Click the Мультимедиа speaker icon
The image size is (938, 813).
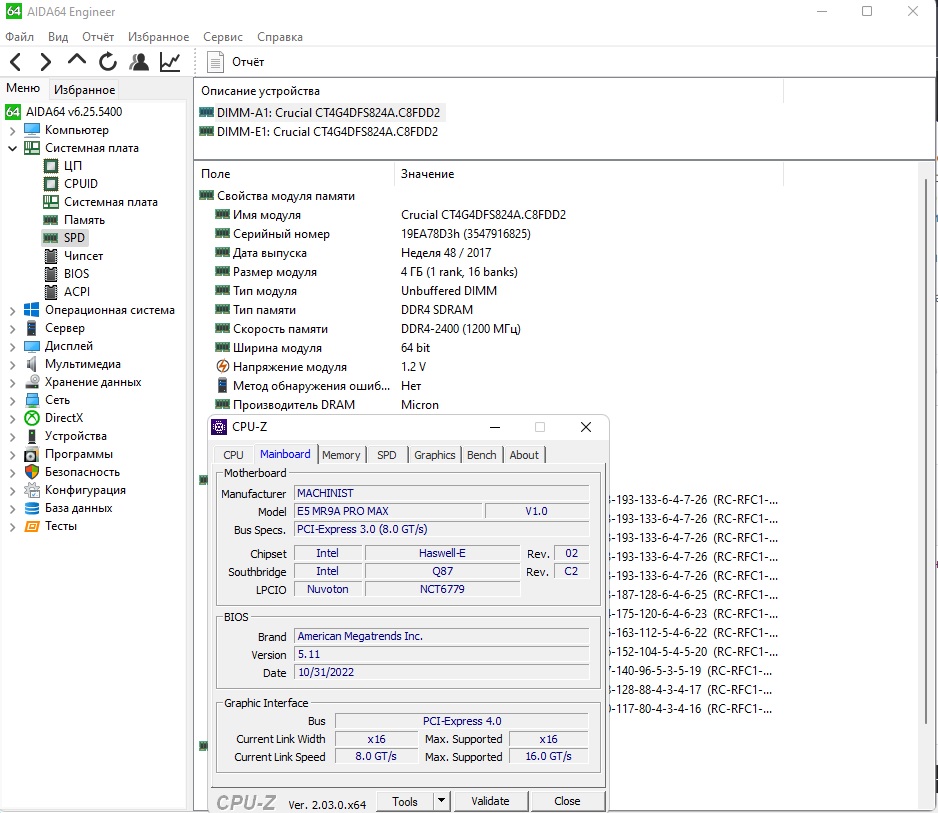[32, 364]
